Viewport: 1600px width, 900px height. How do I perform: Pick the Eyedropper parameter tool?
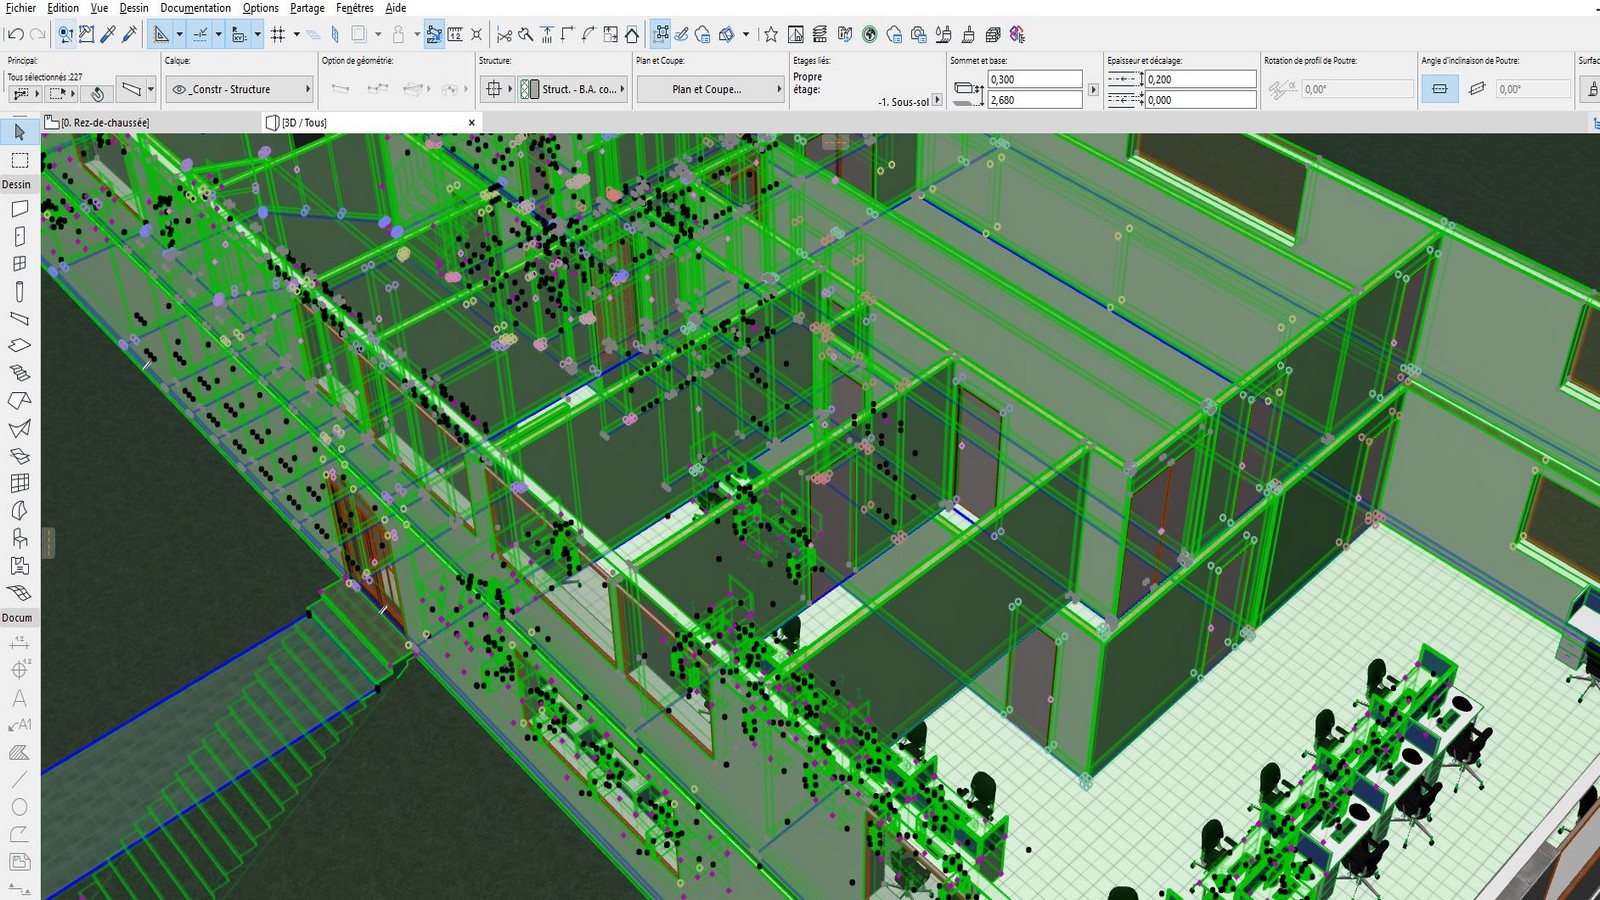[108, 35]
